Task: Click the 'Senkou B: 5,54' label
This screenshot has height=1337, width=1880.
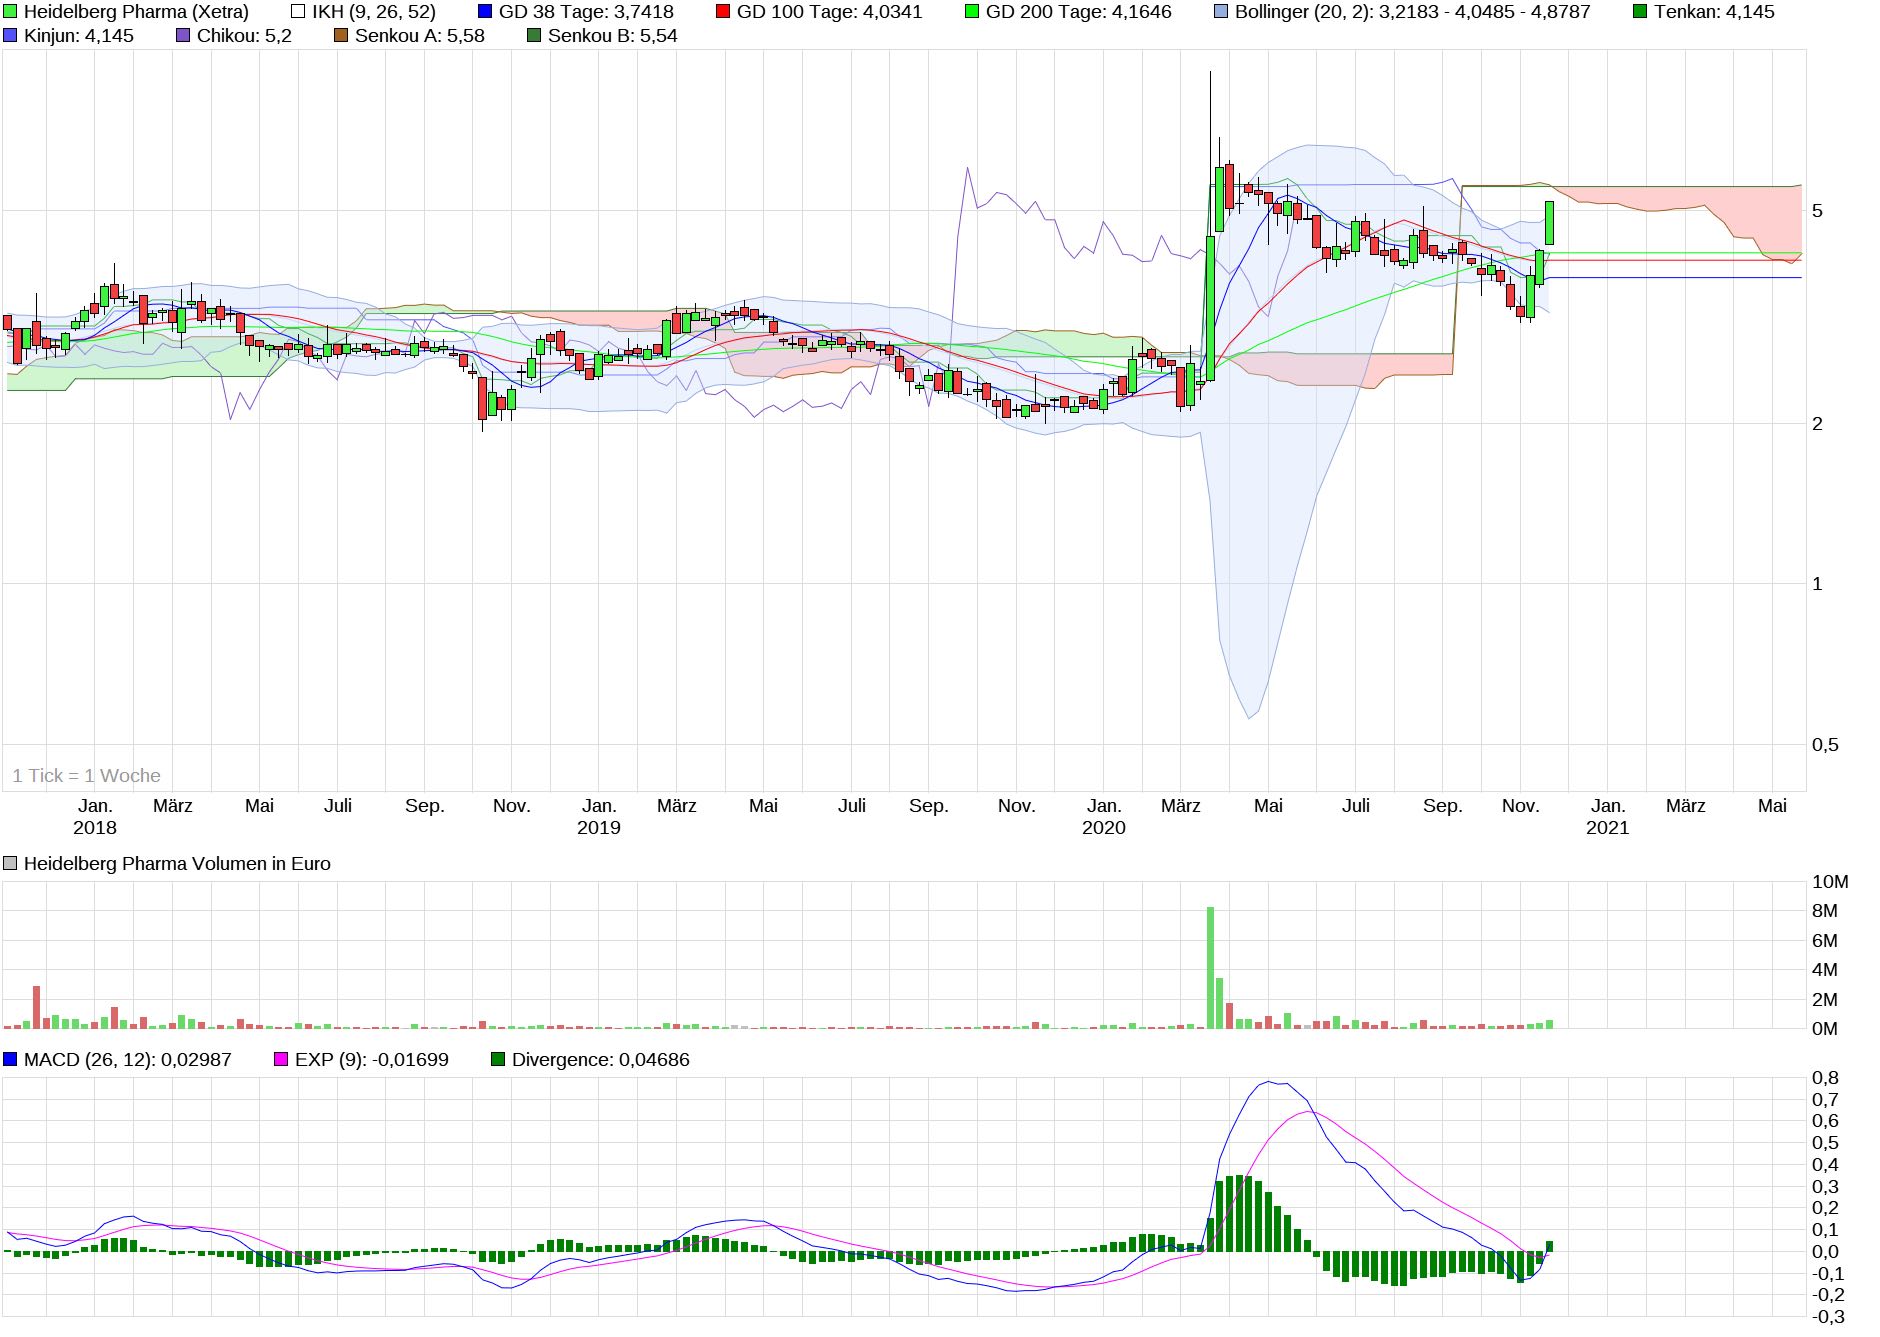Action: (612, 36)
